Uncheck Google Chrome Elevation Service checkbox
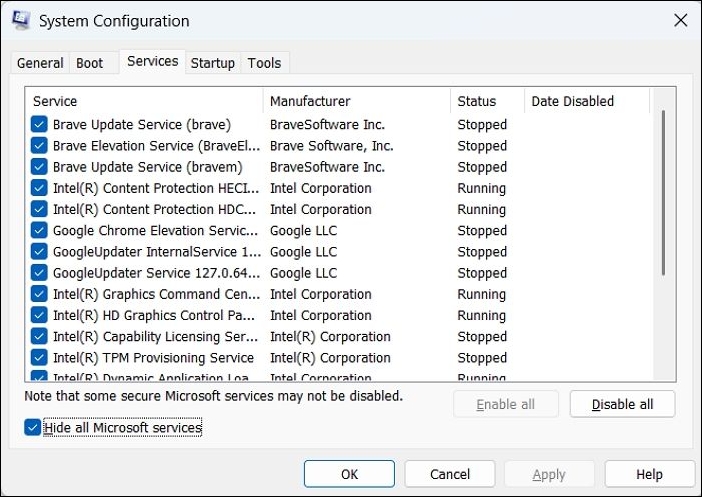 coord(39,231)
